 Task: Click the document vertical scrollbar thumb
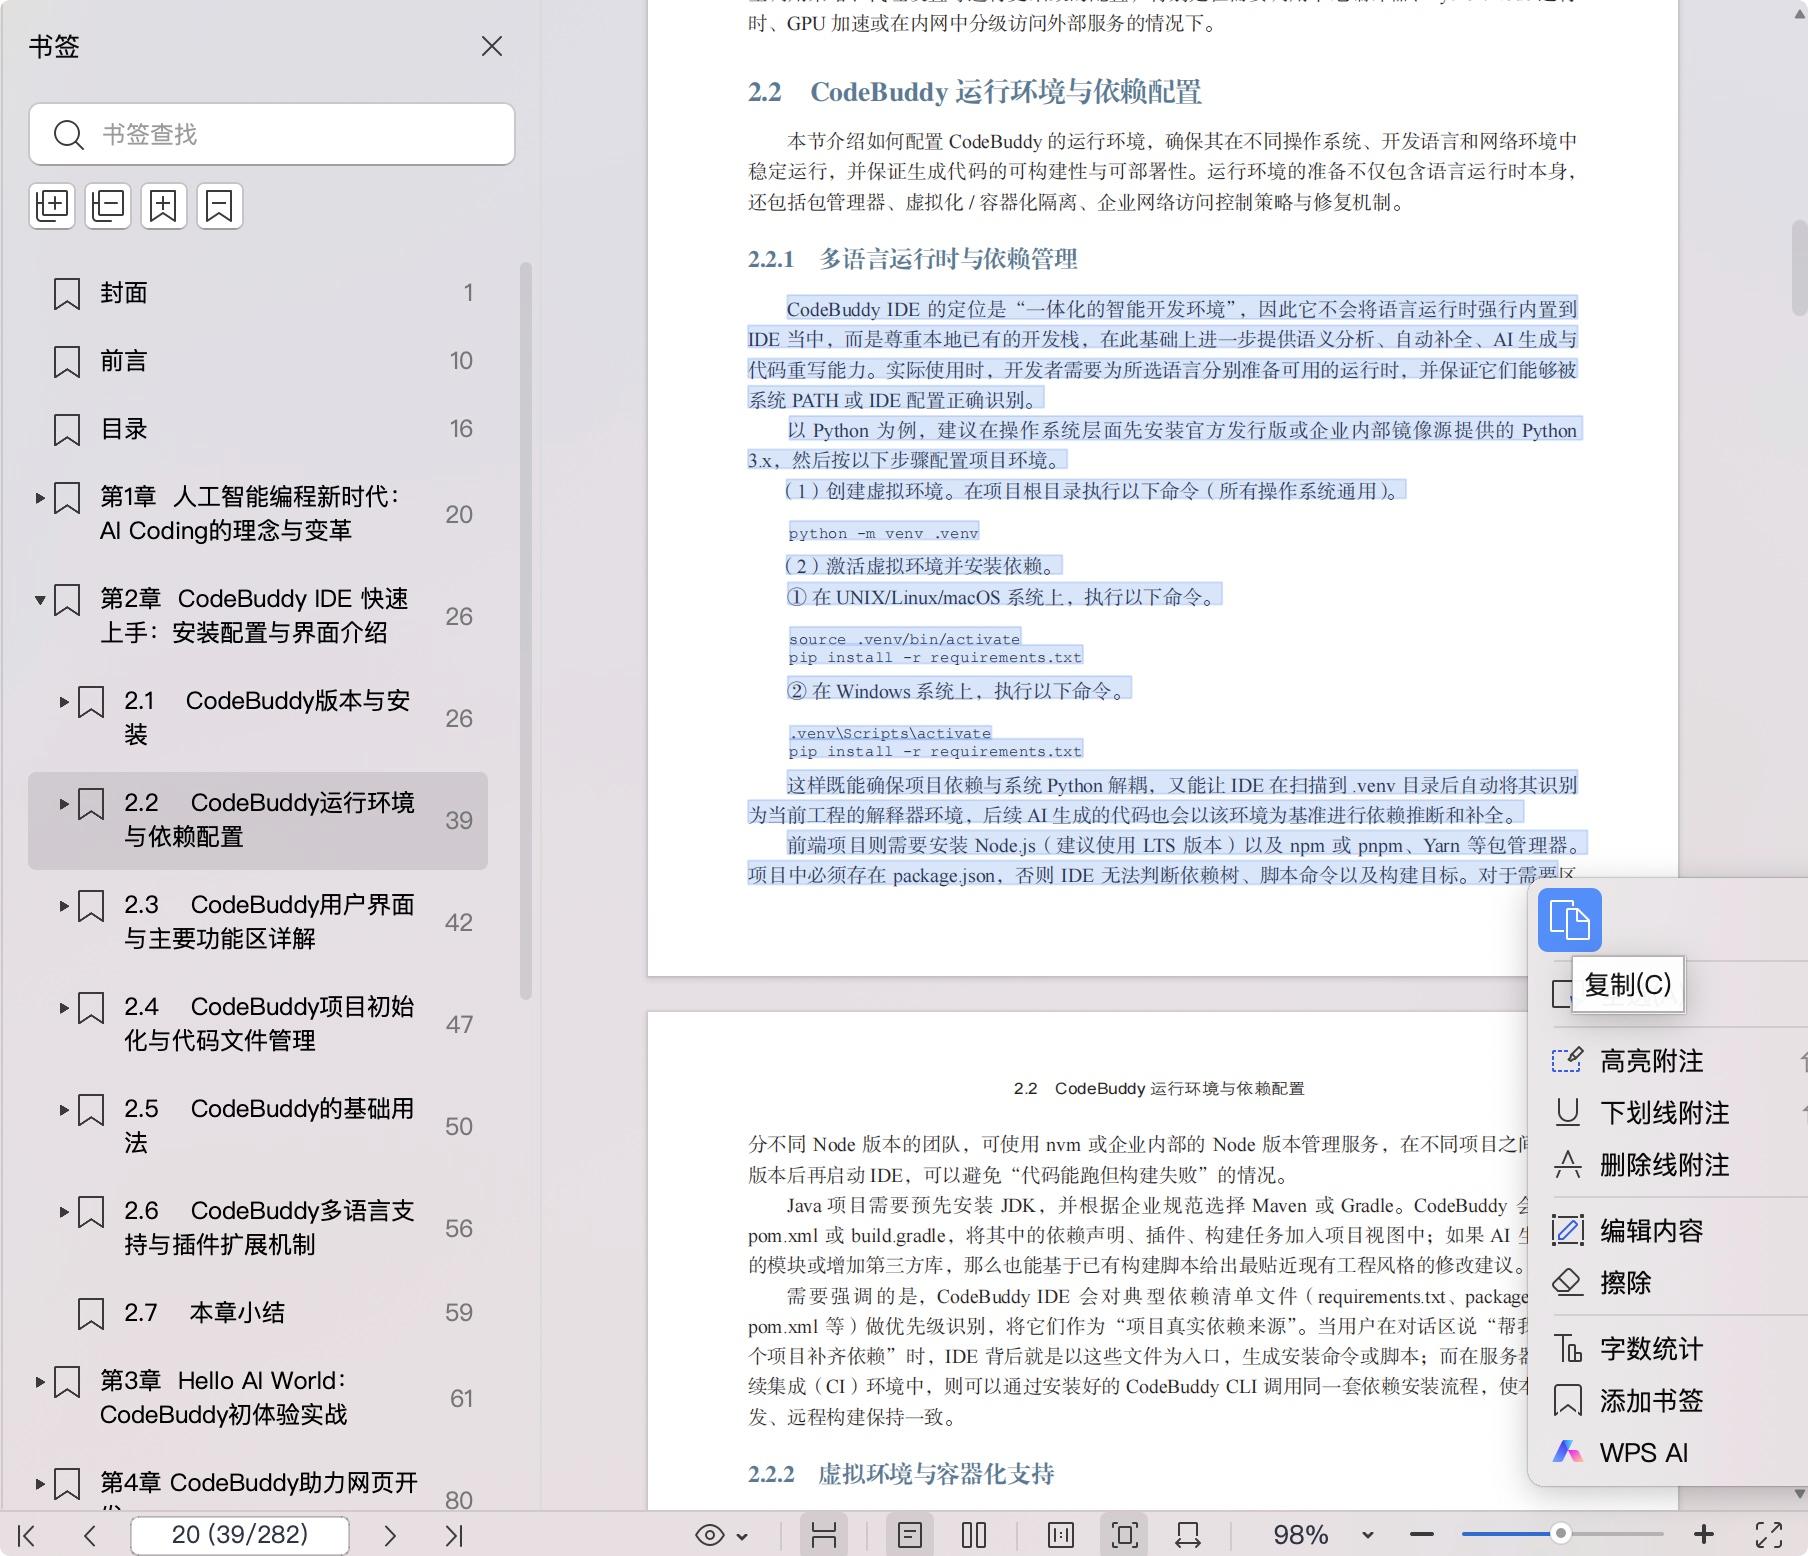pyautogui.click(x=1799, y=268)
